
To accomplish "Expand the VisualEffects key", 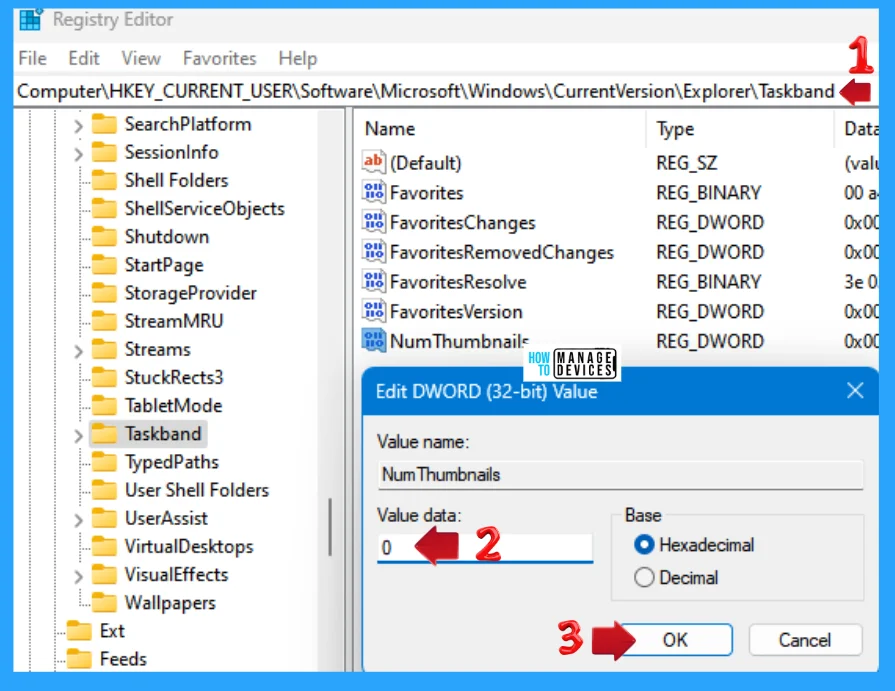I will (x=78, y=576).
